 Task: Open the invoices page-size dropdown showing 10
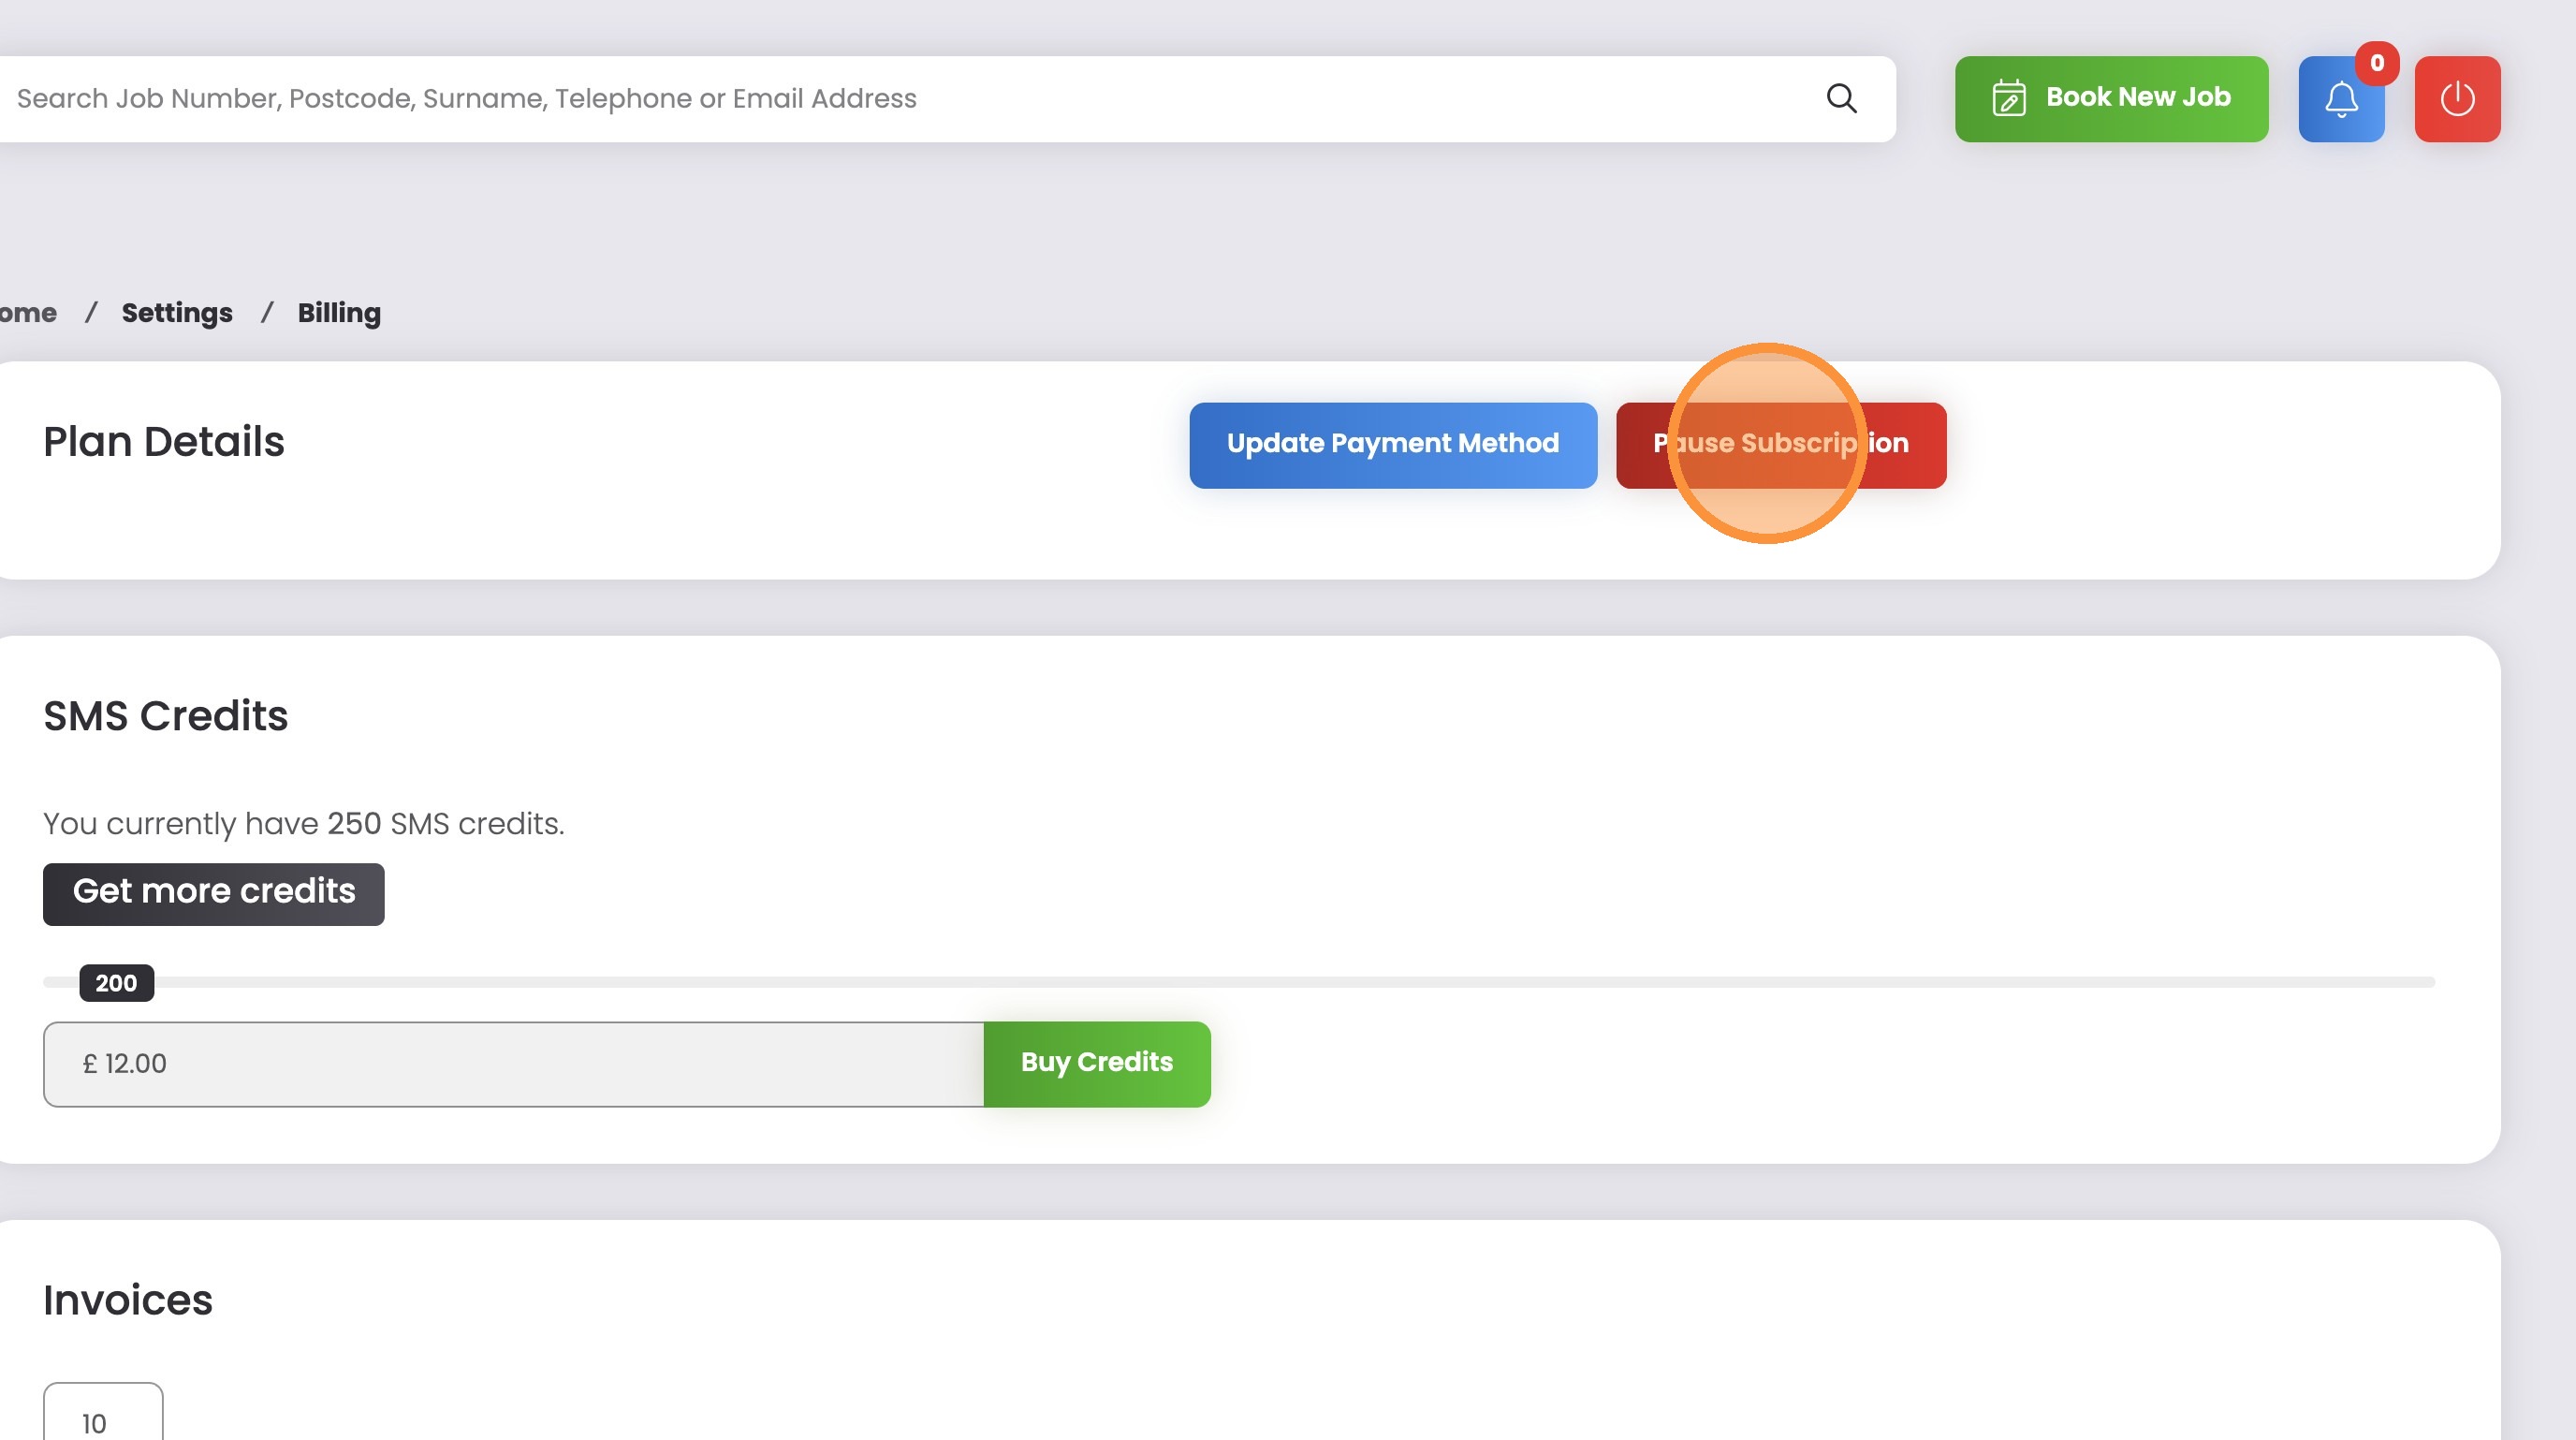(x=102, y=1420)
